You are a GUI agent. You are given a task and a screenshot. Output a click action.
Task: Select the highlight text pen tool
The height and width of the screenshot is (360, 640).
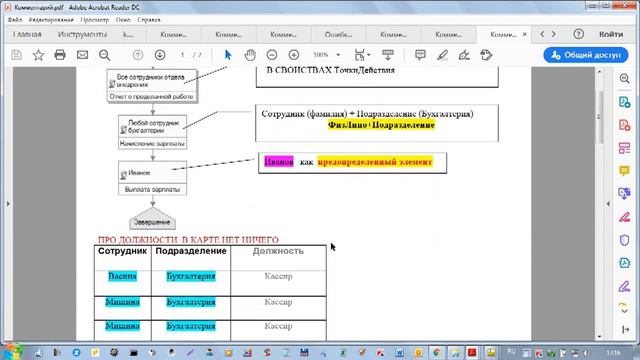coord(442,55)
